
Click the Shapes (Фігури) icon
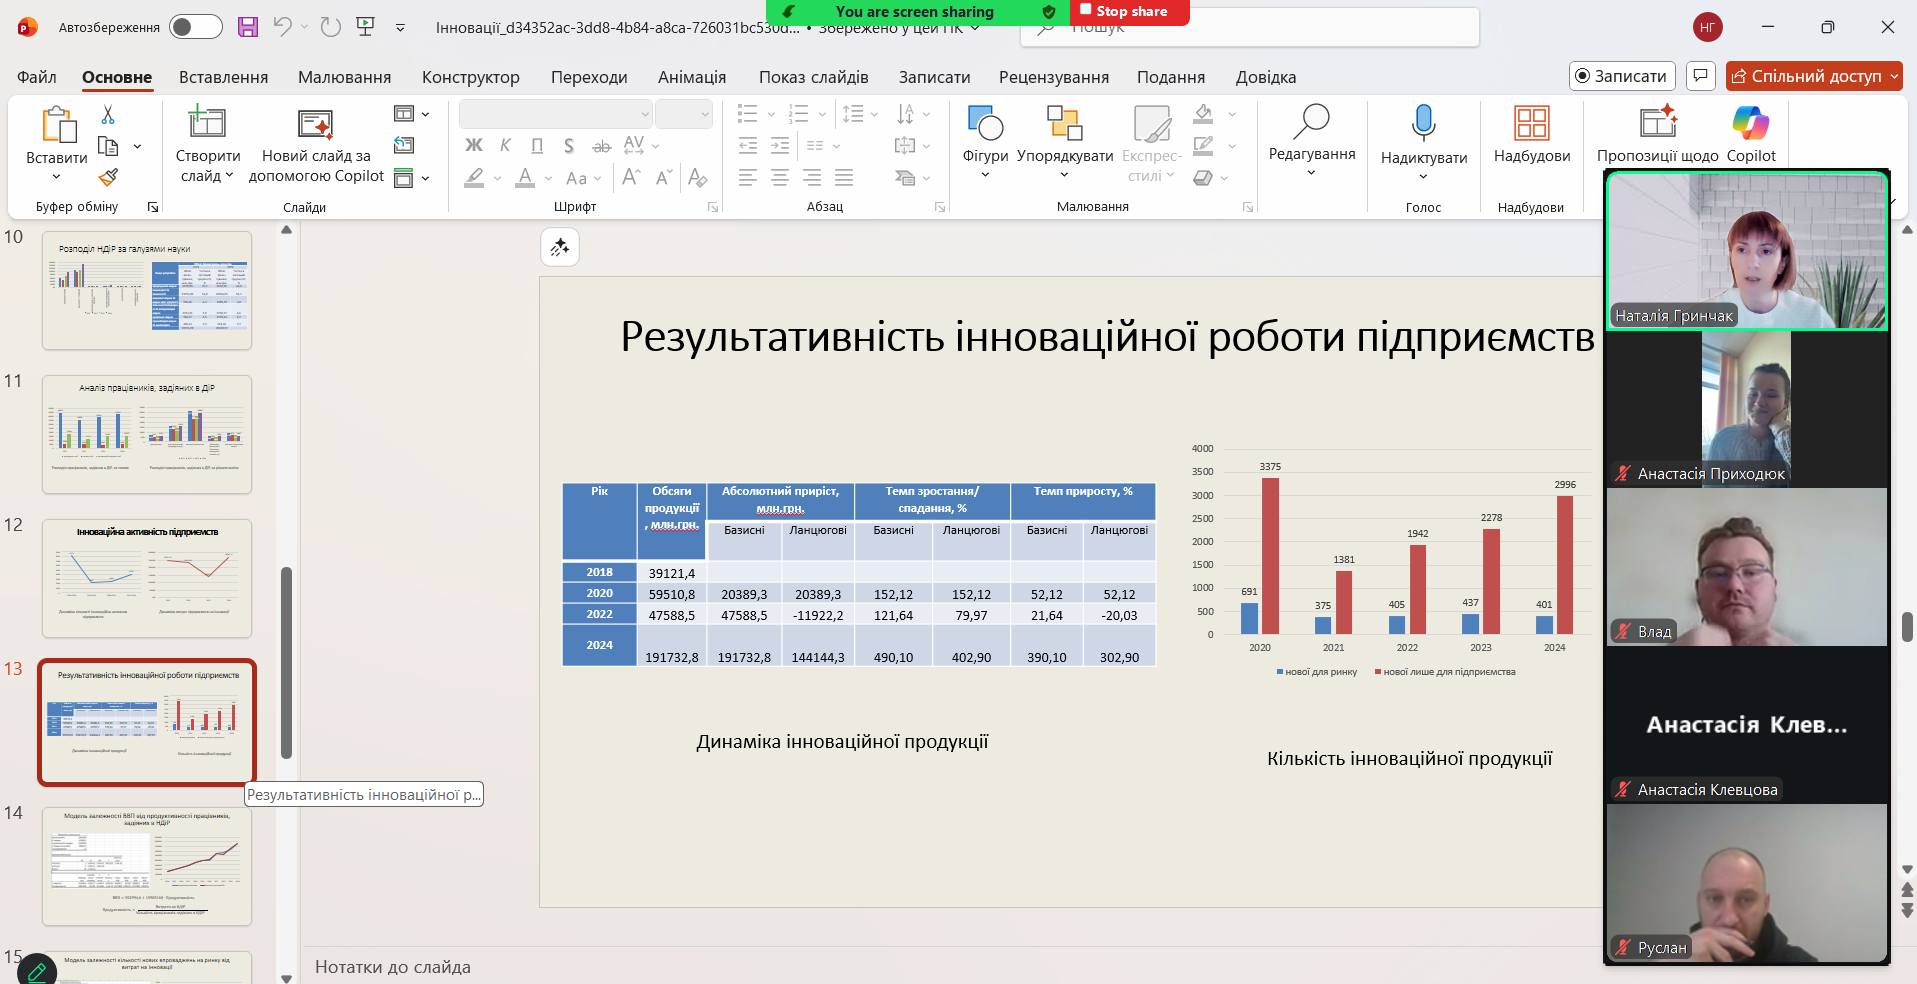tap(985, 124)
